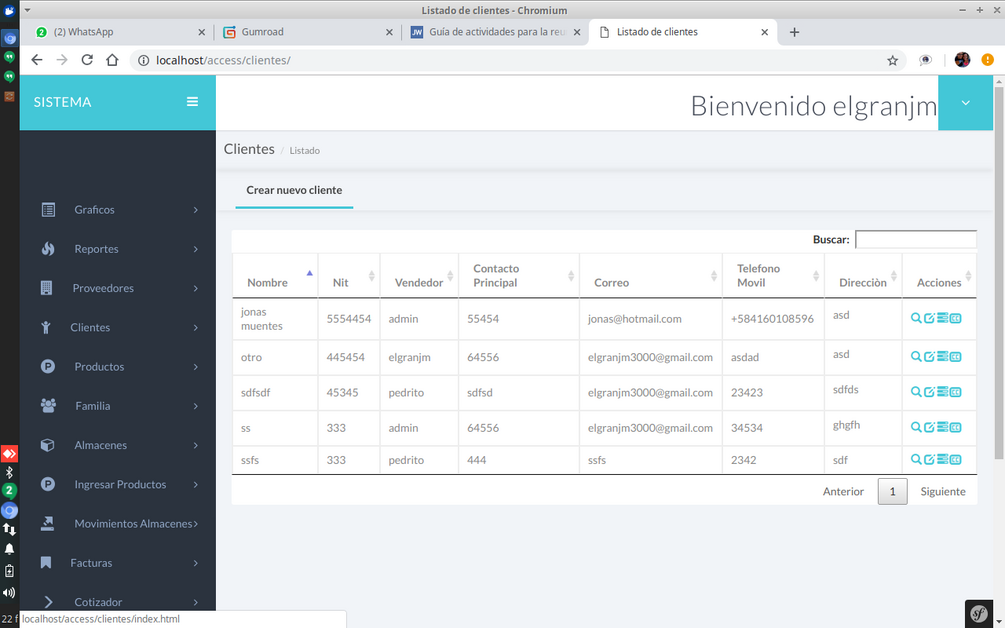Click the Chromium profile avatar

pos(962,60)
